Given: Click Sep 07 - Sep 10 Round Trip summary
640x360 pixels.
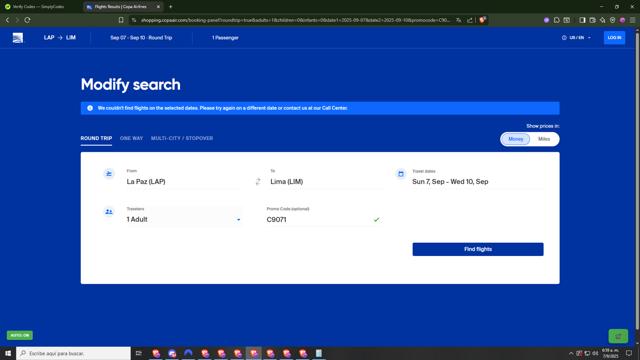Looking at the screenshot, I should 141,38.
